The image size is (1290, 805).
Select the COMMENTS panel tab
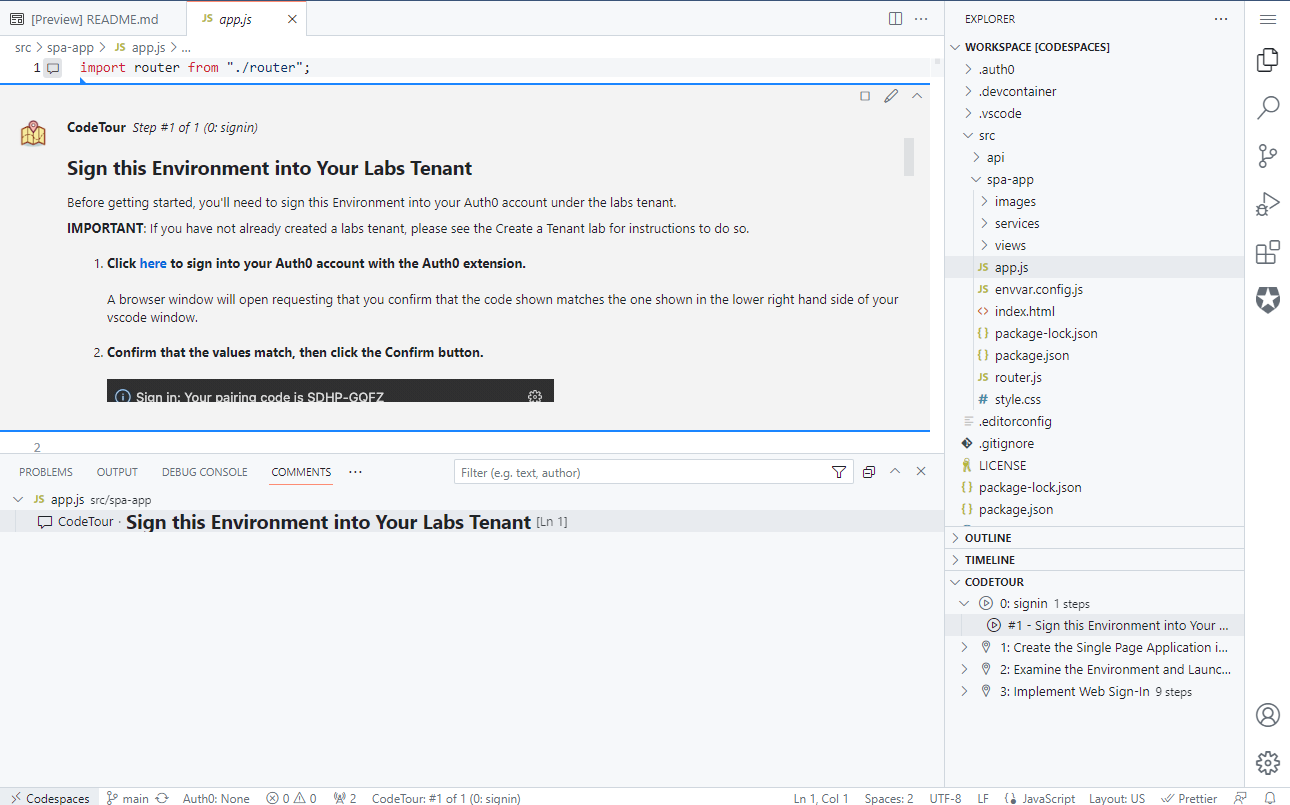pos(301,472)
